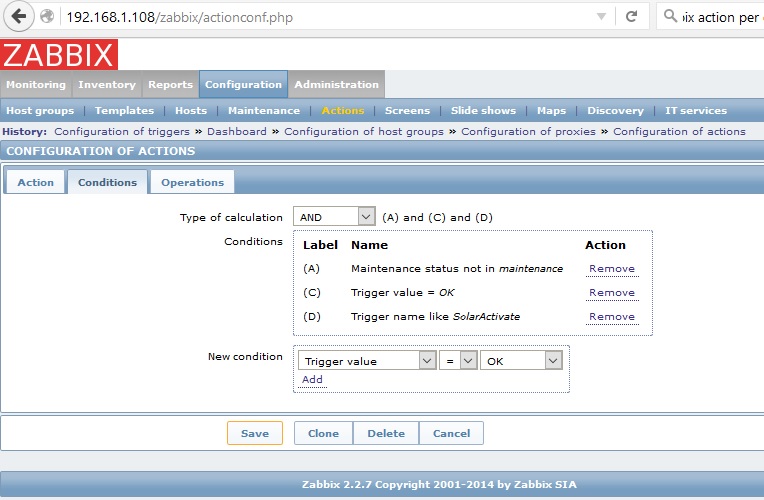Go to Screens submenu

(407, 111)
